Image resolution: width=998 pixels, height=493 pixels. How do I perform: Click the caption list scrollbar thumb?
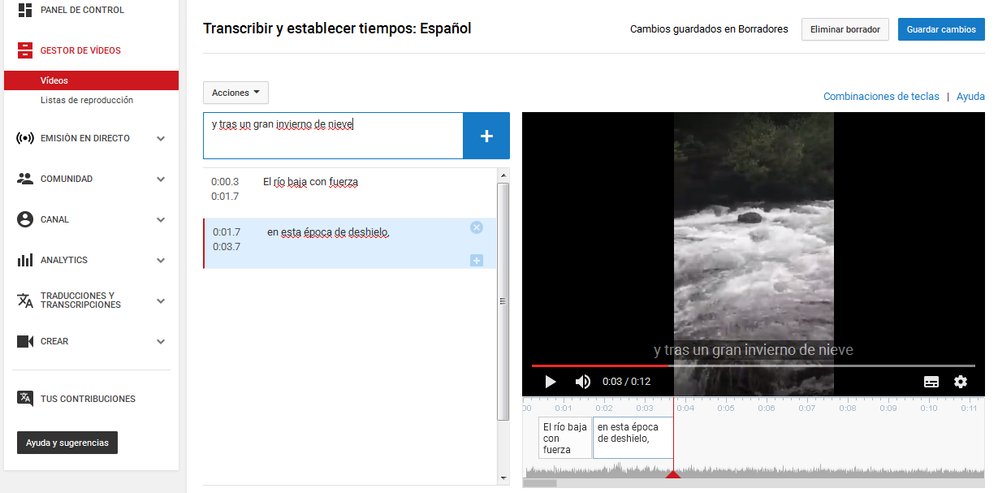point(503,302)
